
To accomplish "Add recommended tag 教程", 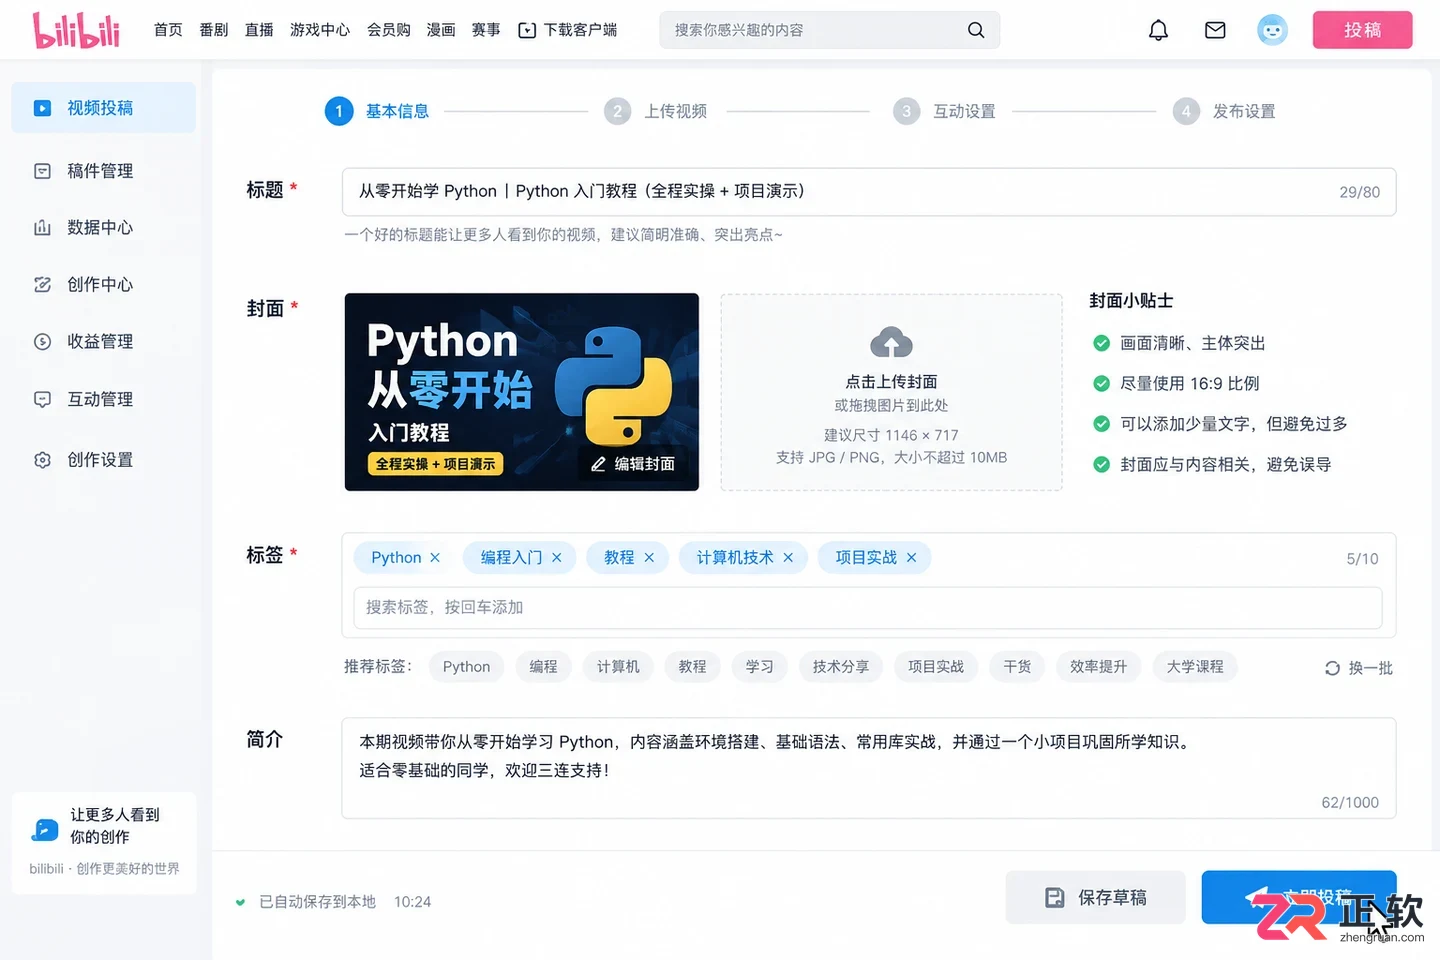I will (692, 667).
